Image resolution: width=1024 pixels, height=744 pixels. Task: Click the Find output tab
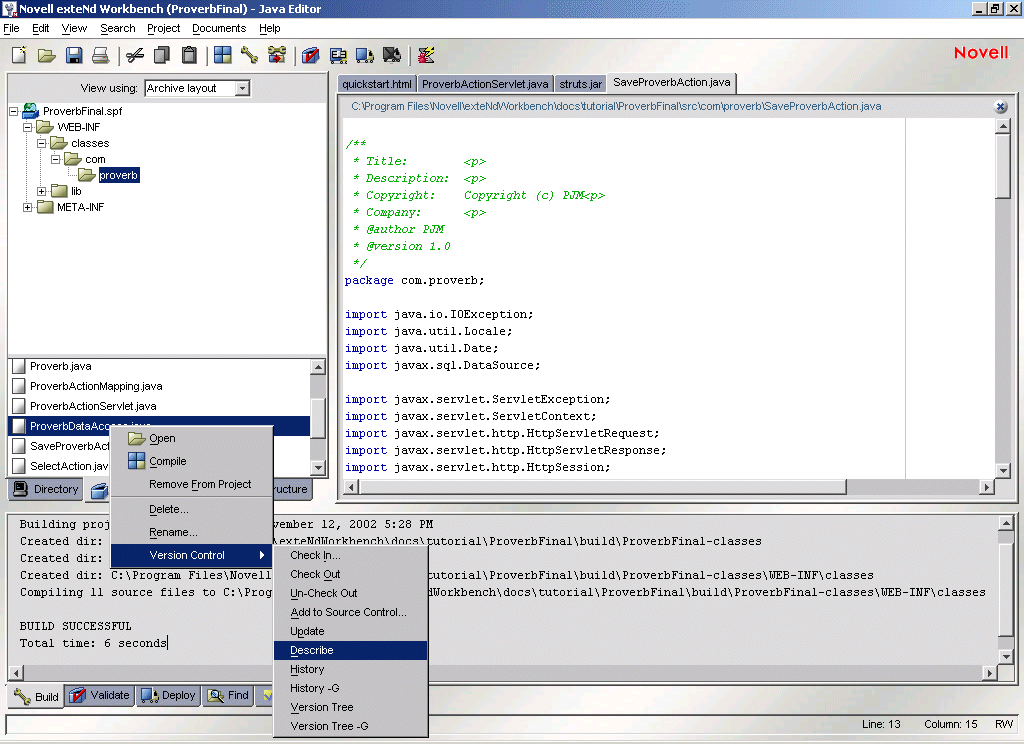tap(228, 695)
